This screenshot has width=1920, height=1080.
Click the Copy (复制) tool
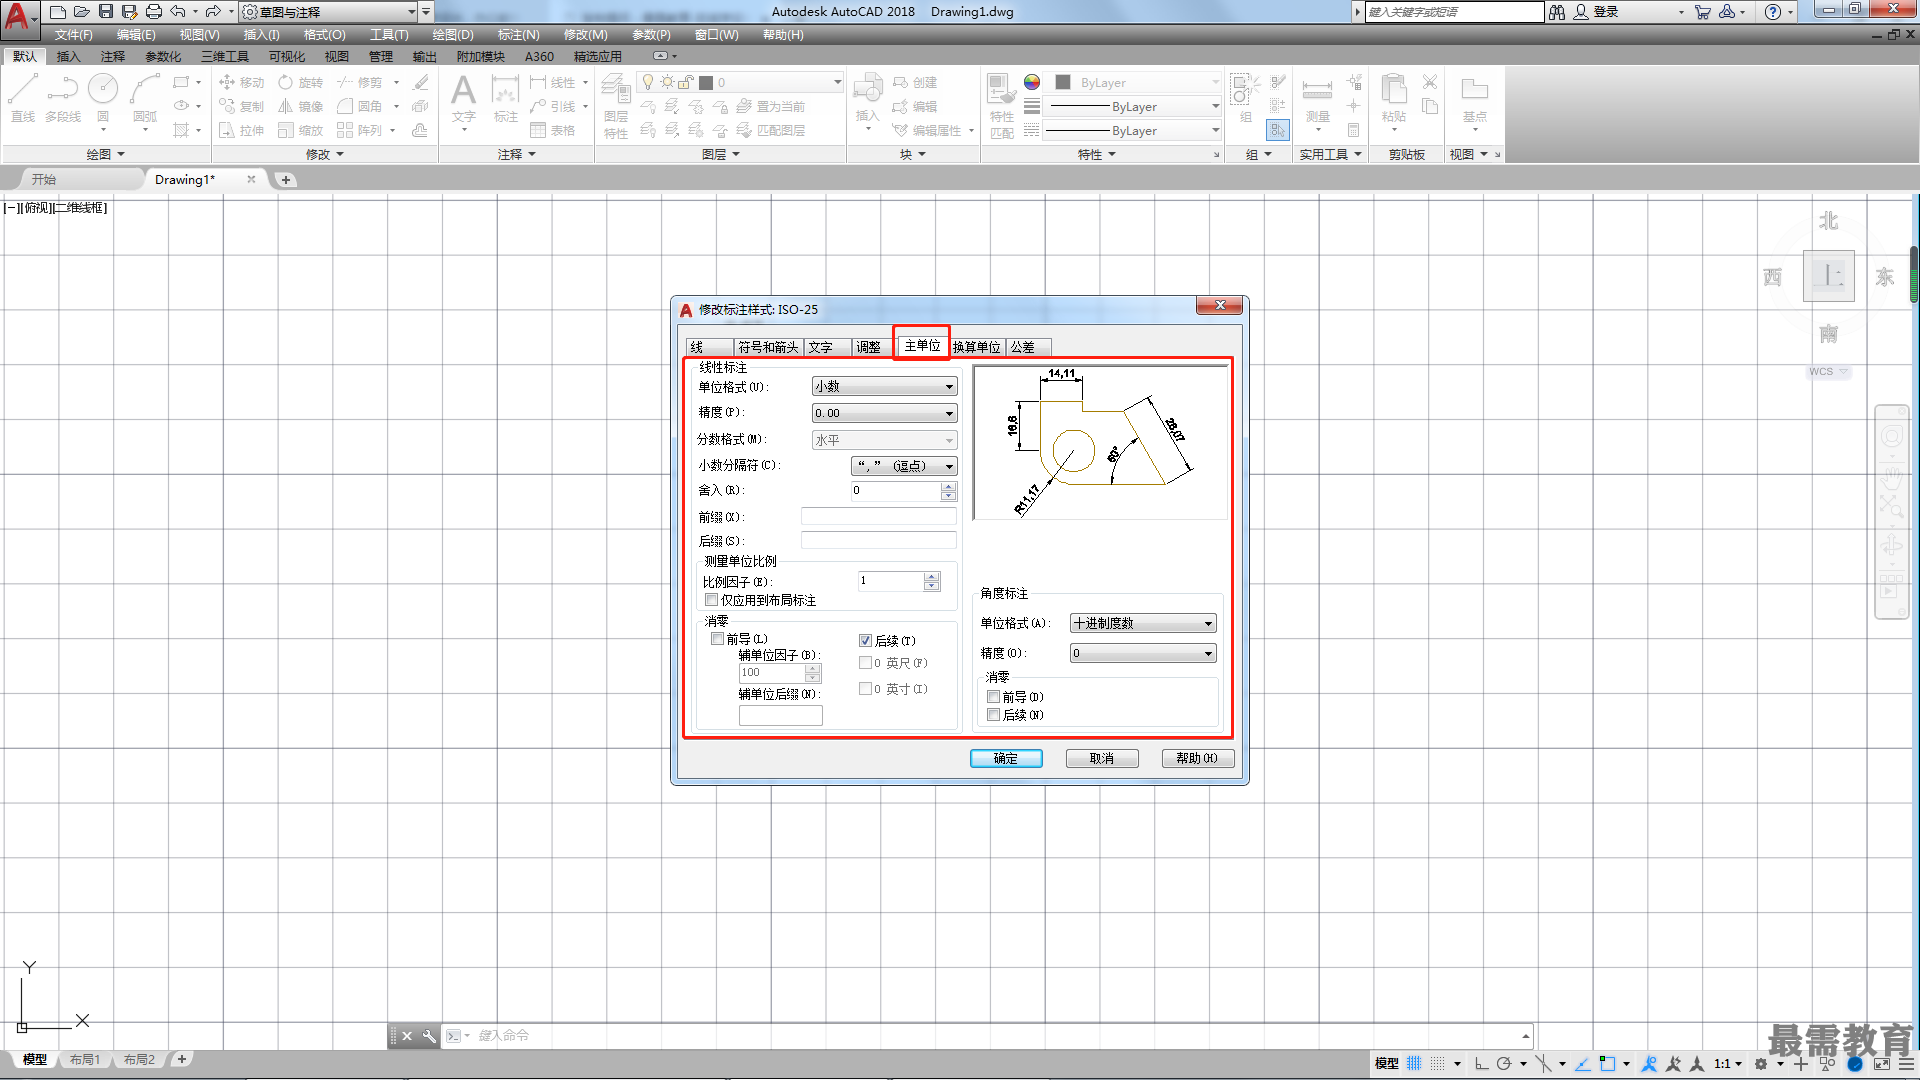(241, 107)
